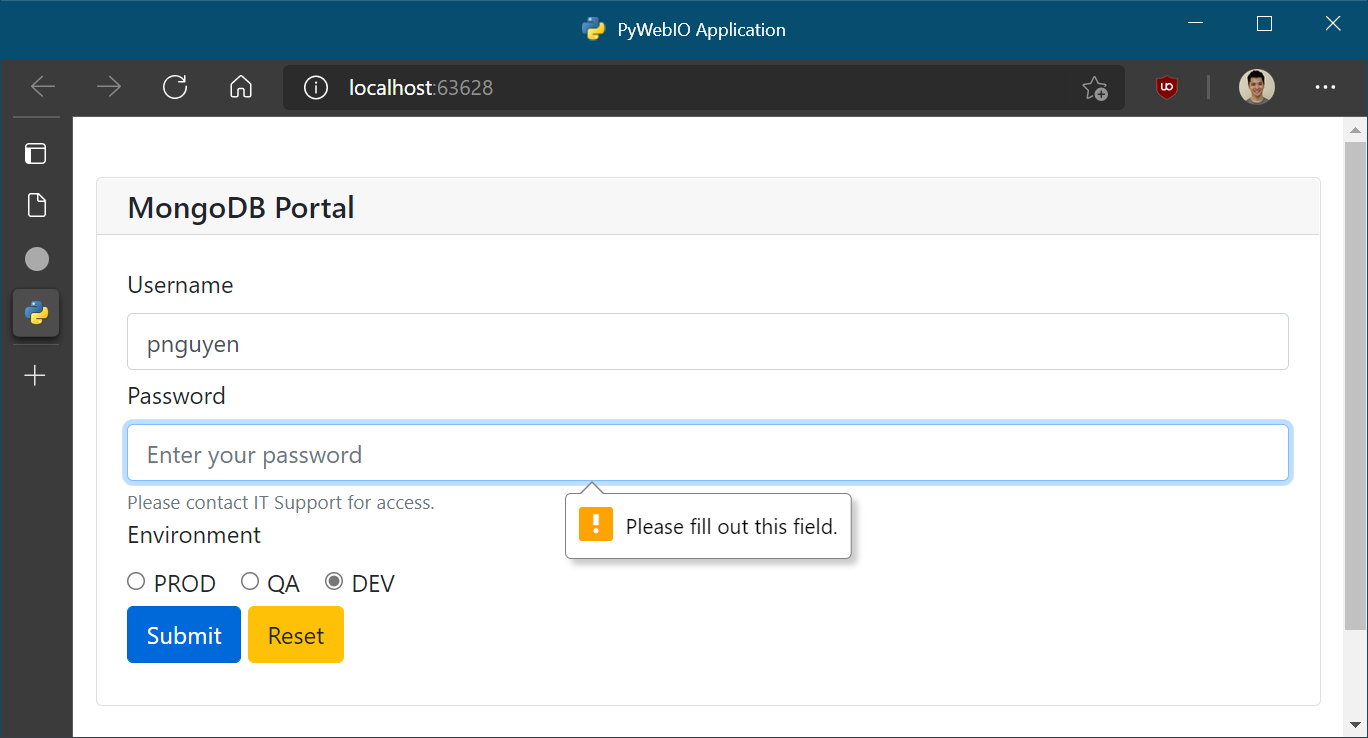The width and height of the screenshot is (1368, 738).
Task: Select the DEV environment option
Action: [x=334, y=581]
